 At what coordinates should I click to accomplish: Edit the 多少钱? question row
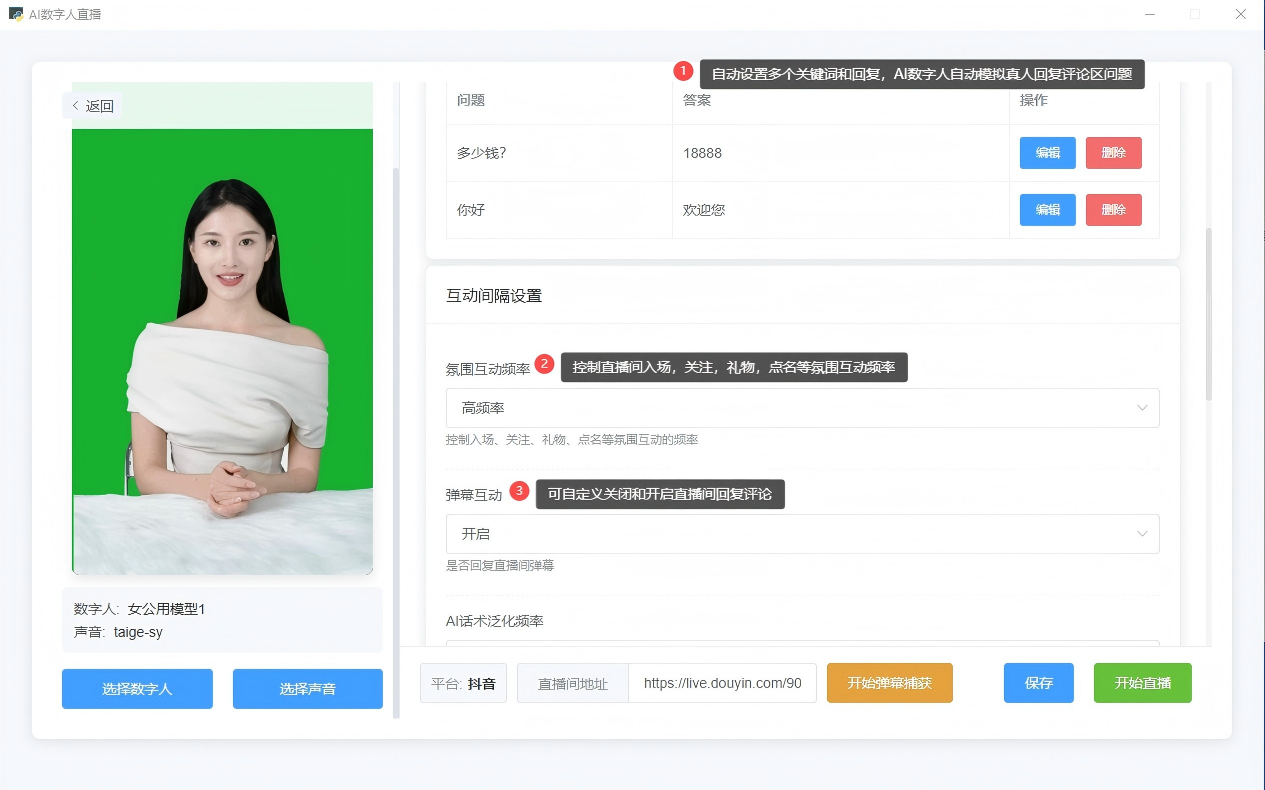click(1048, 153)
